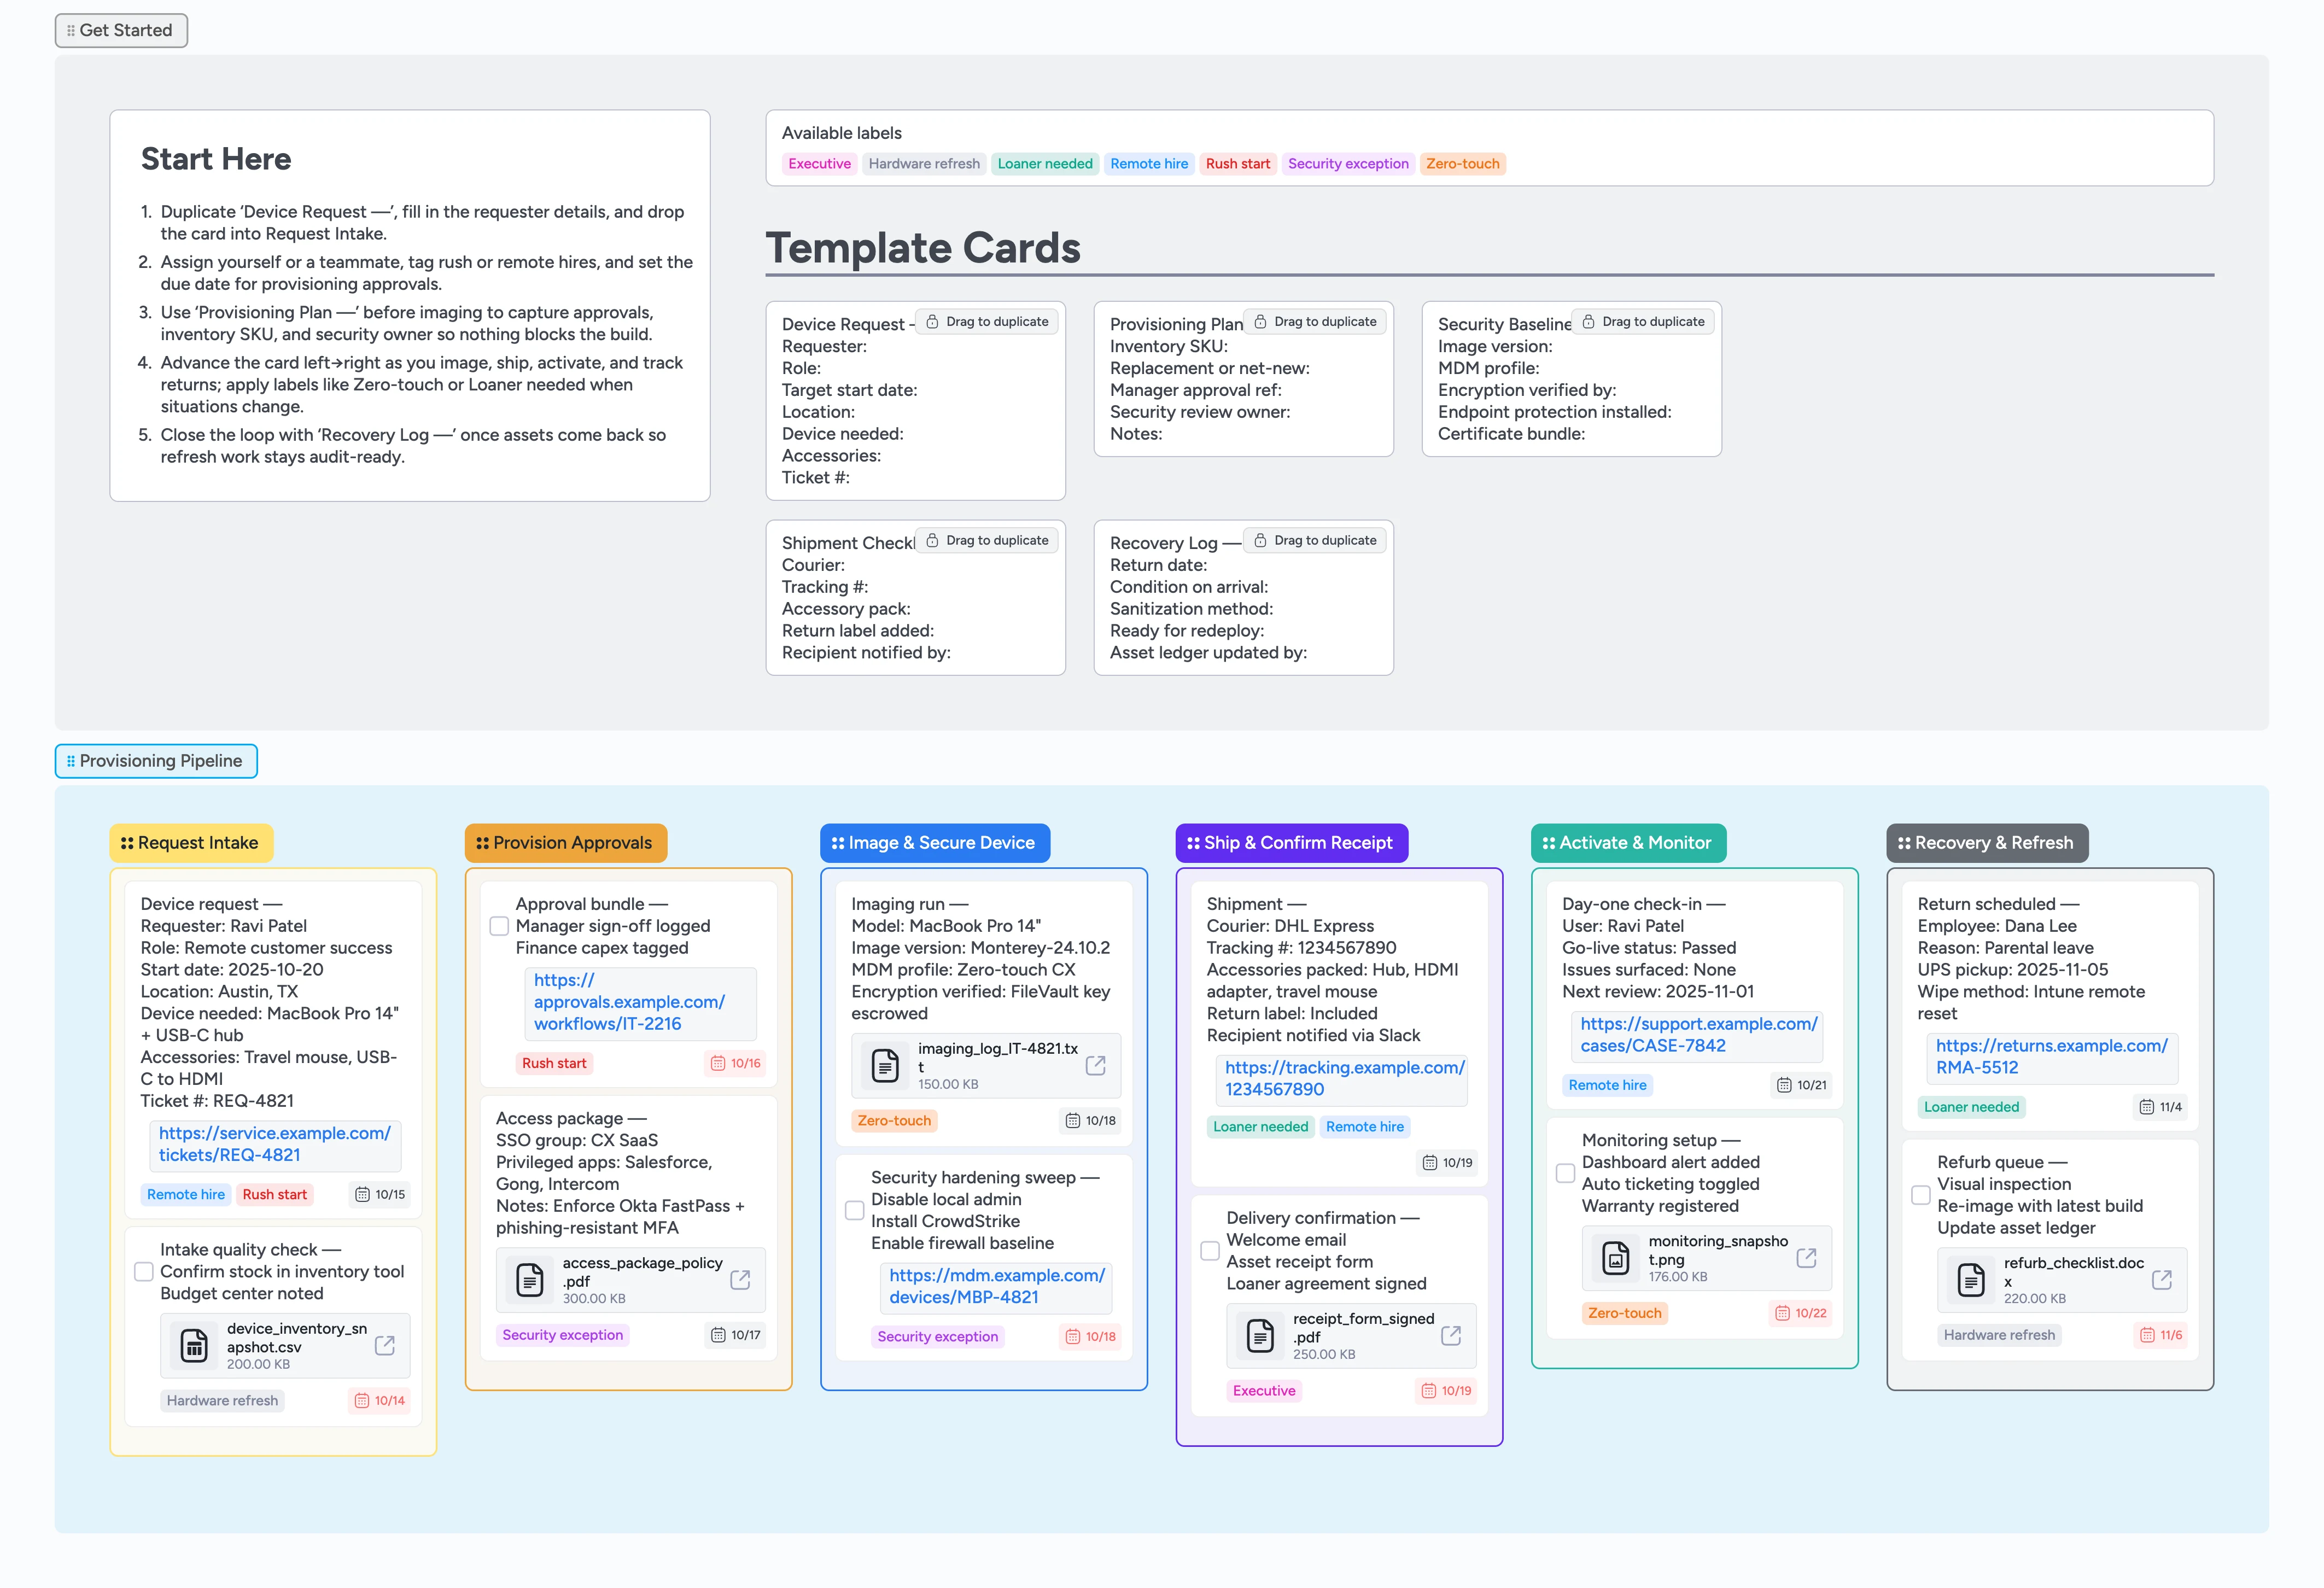Click the calendar icon beside the 10/16 due date
The height and width of the screenshot is (1588, 2324).
point(717,1063)
